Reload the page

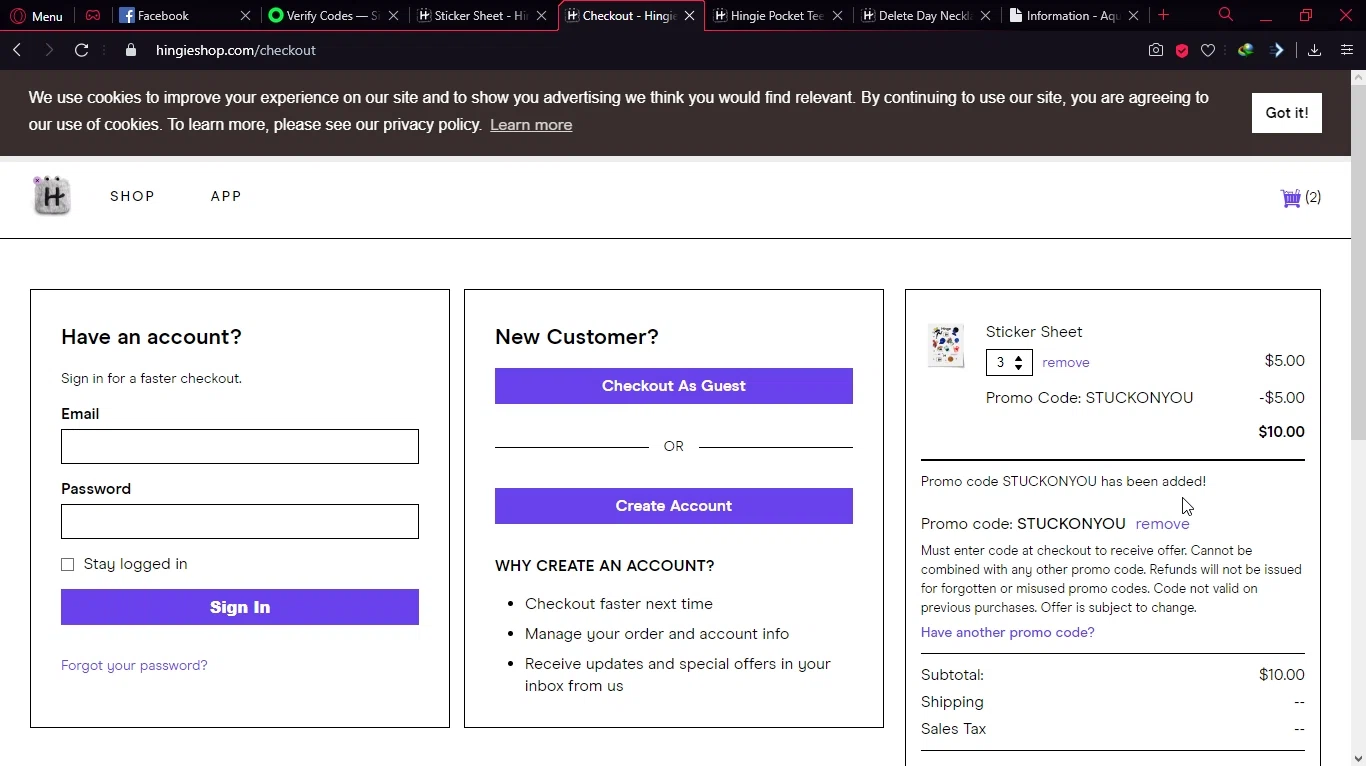click(x=82, y=50)
